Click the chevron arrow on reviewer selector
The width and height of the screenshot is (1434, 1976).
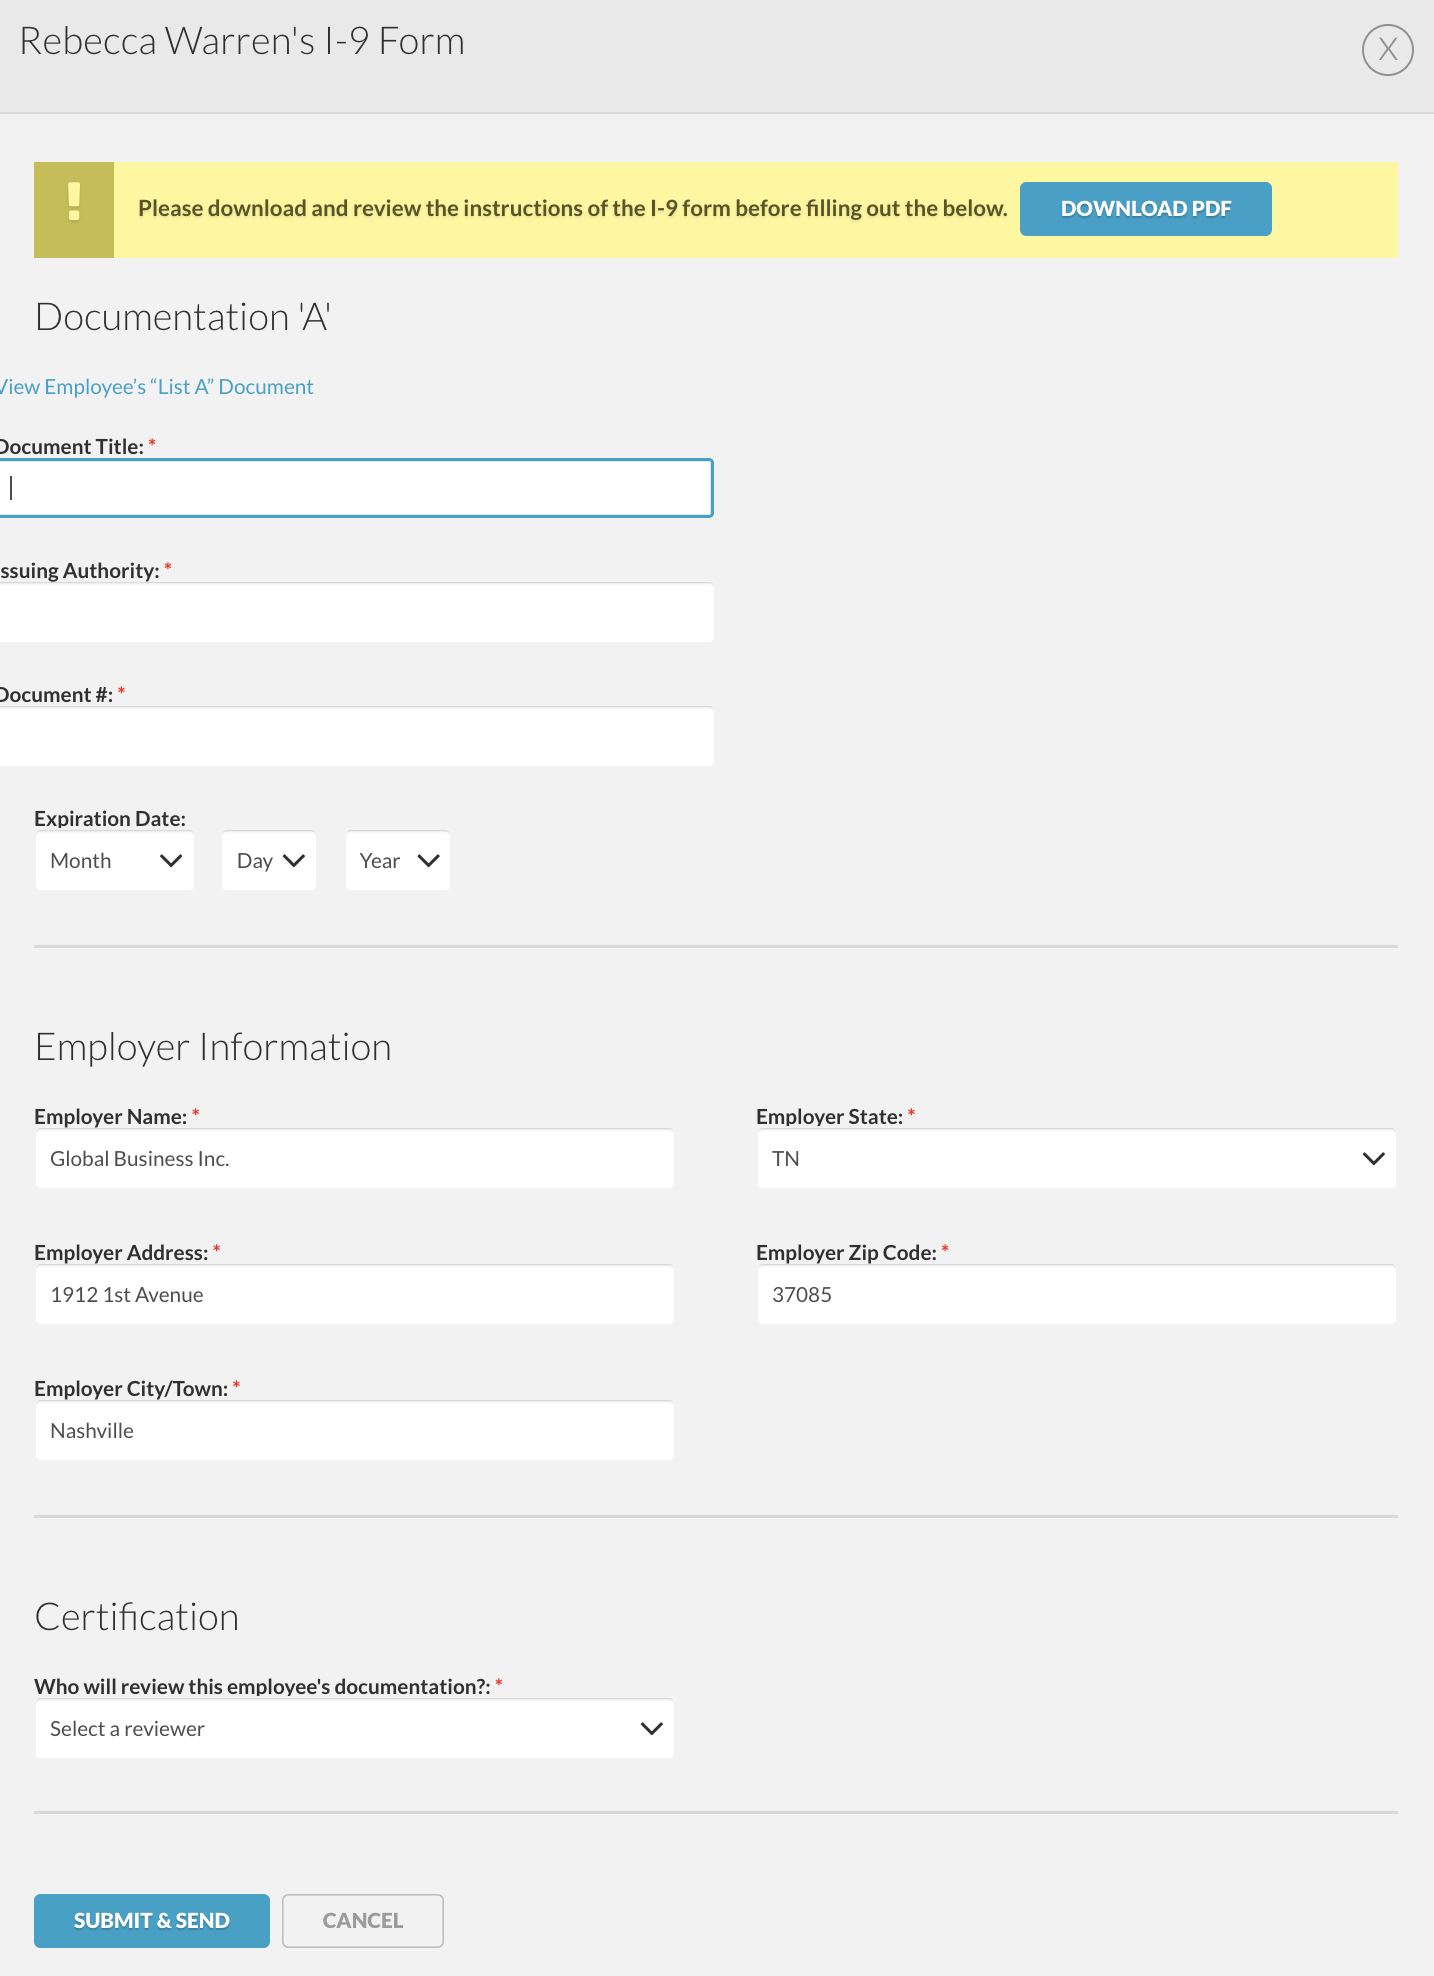pyautogui.click(x=651, y=1729)
